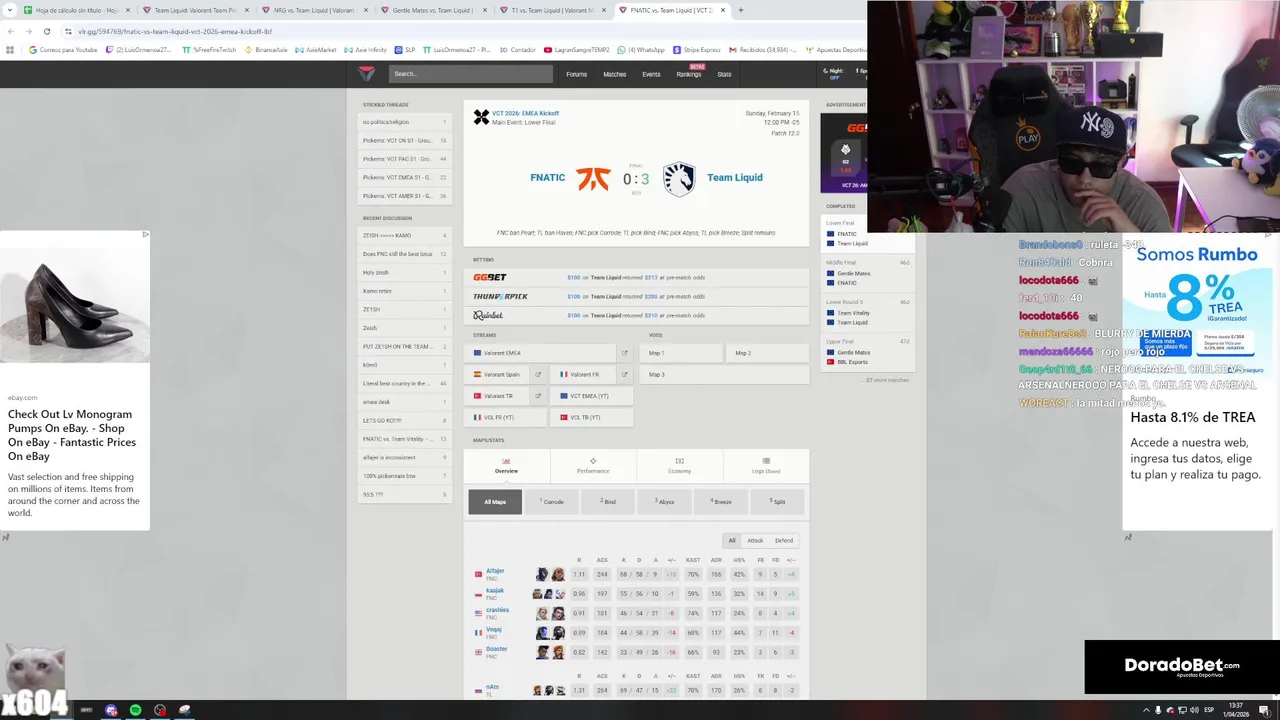Switch to the Gentle Mates vs. Team Liquid tab

point(433,10)
